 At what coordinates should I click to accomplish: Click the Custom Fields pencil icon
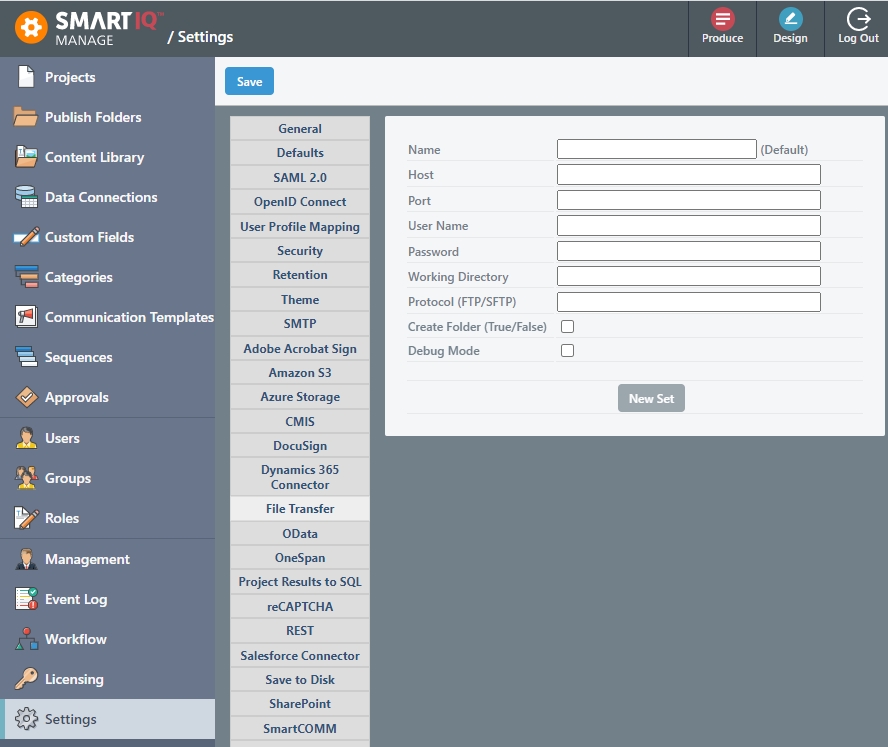click(x=26, y=237)
